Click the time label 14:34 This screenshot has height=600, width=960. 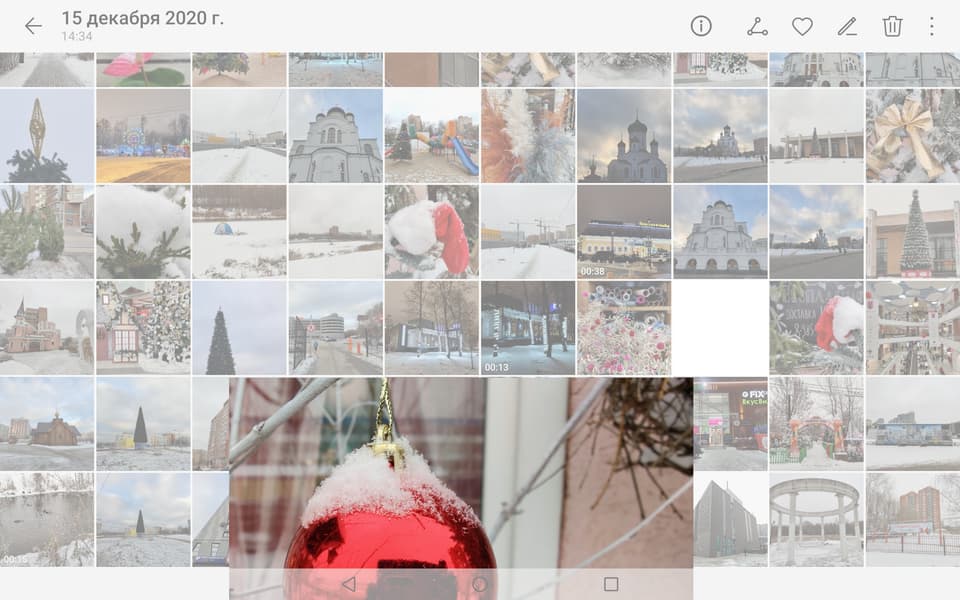tap(77, 36)
